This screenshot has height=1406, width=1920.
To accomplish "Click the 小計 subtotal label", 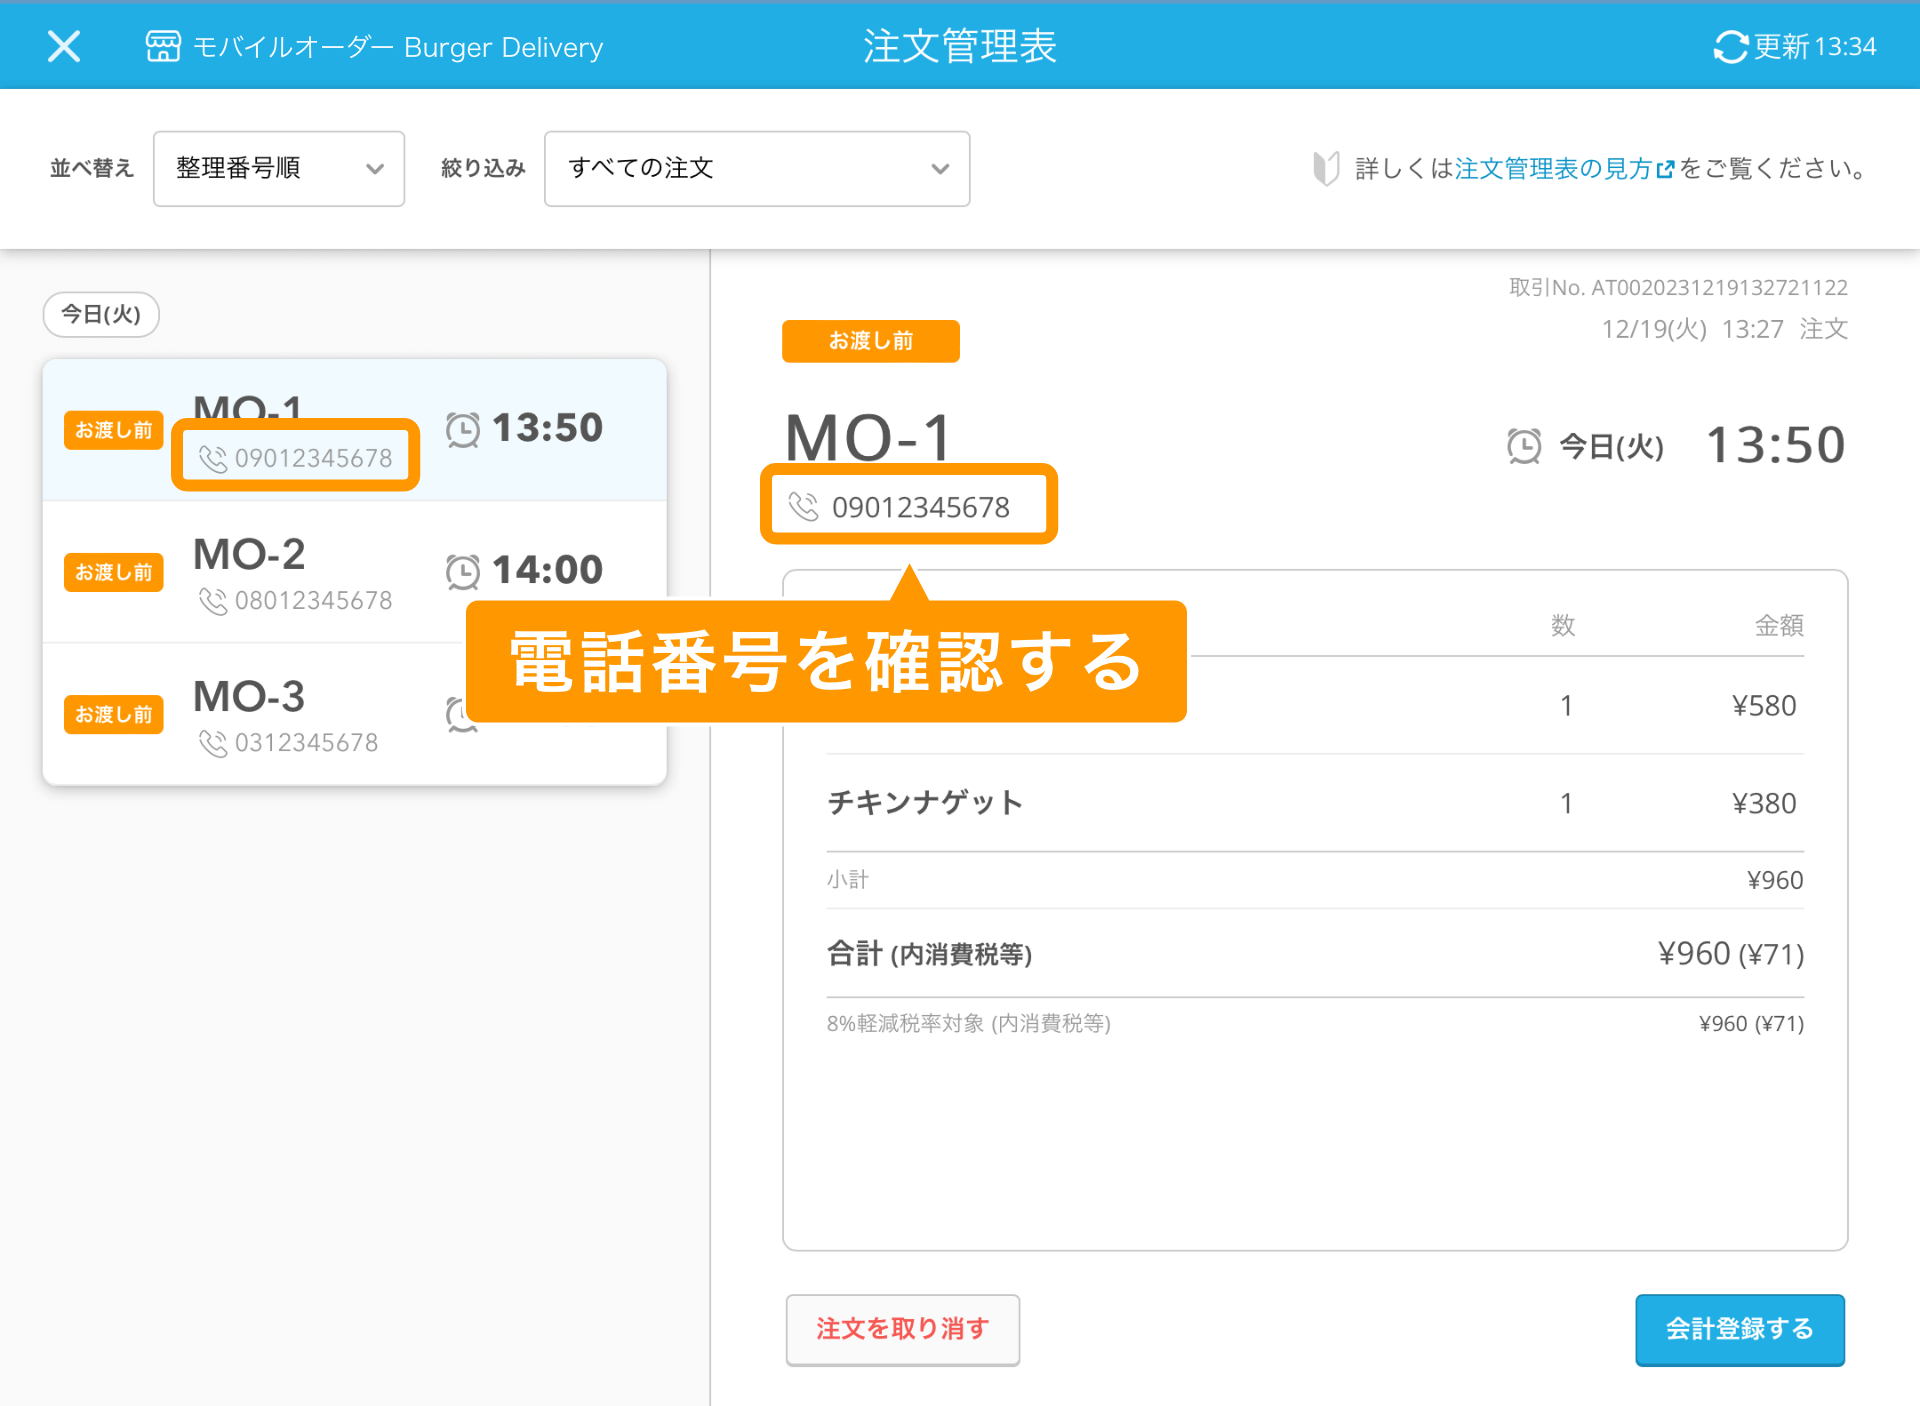I will 848,880.
